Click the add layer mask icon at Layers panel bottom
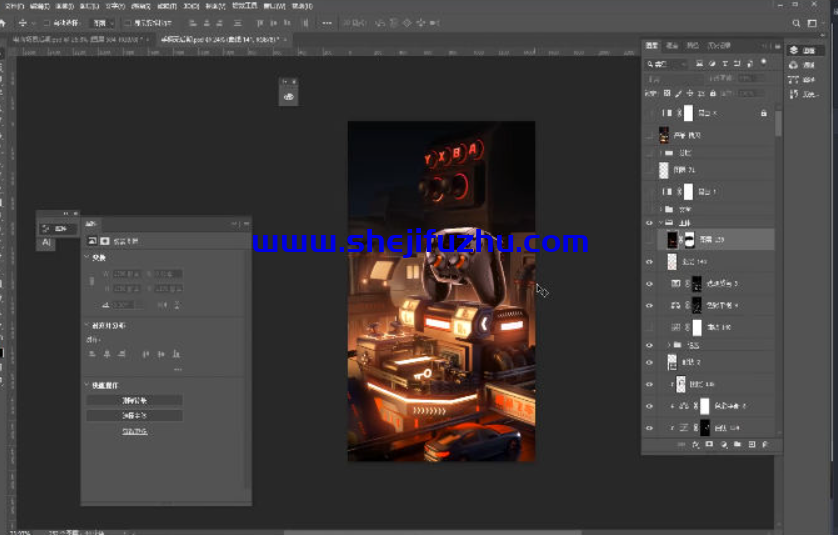Image resolution: width=838 pixels, height=535 pixels. coord(709,444)
